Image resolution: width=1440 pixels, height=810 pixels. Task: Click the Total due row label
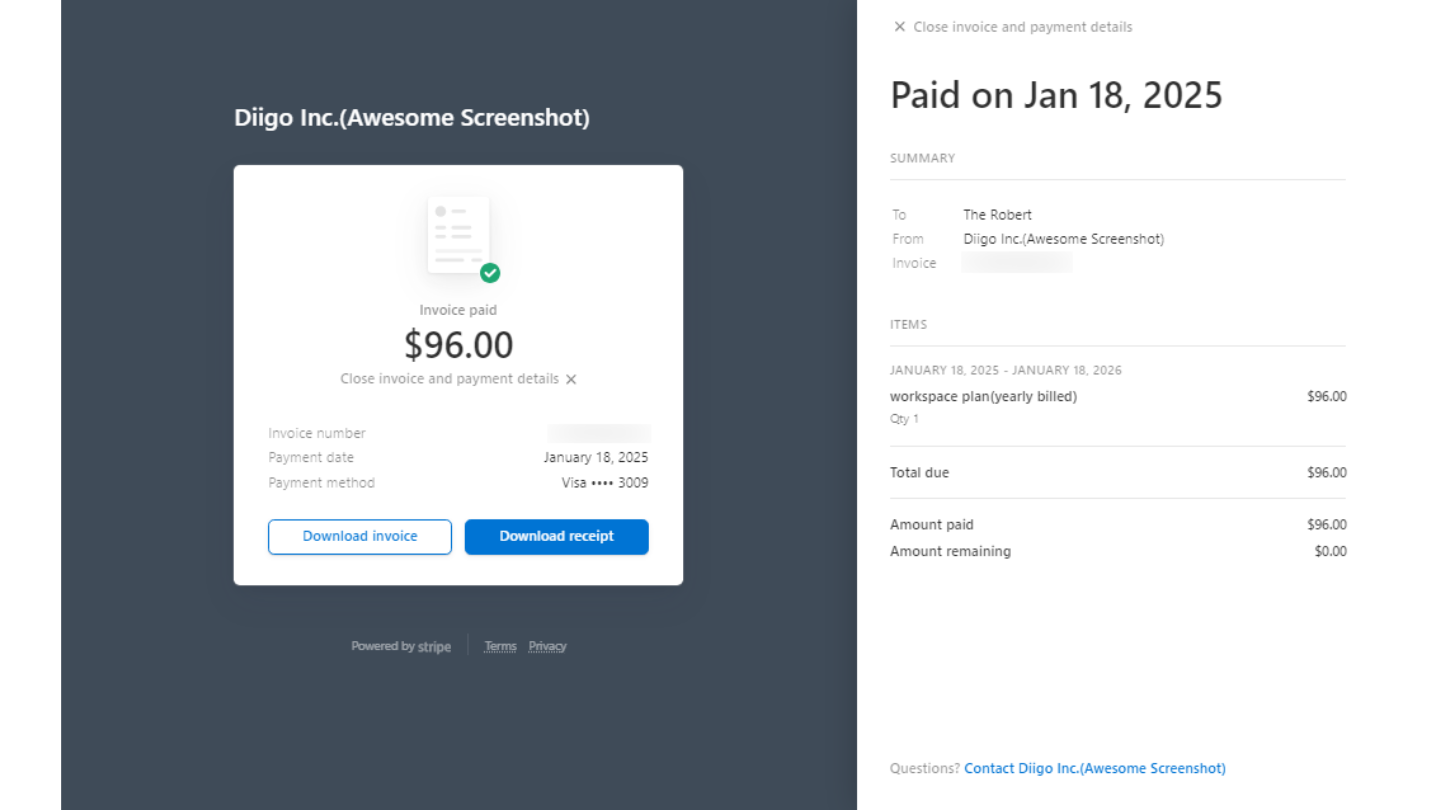click(x=919, y=472)
